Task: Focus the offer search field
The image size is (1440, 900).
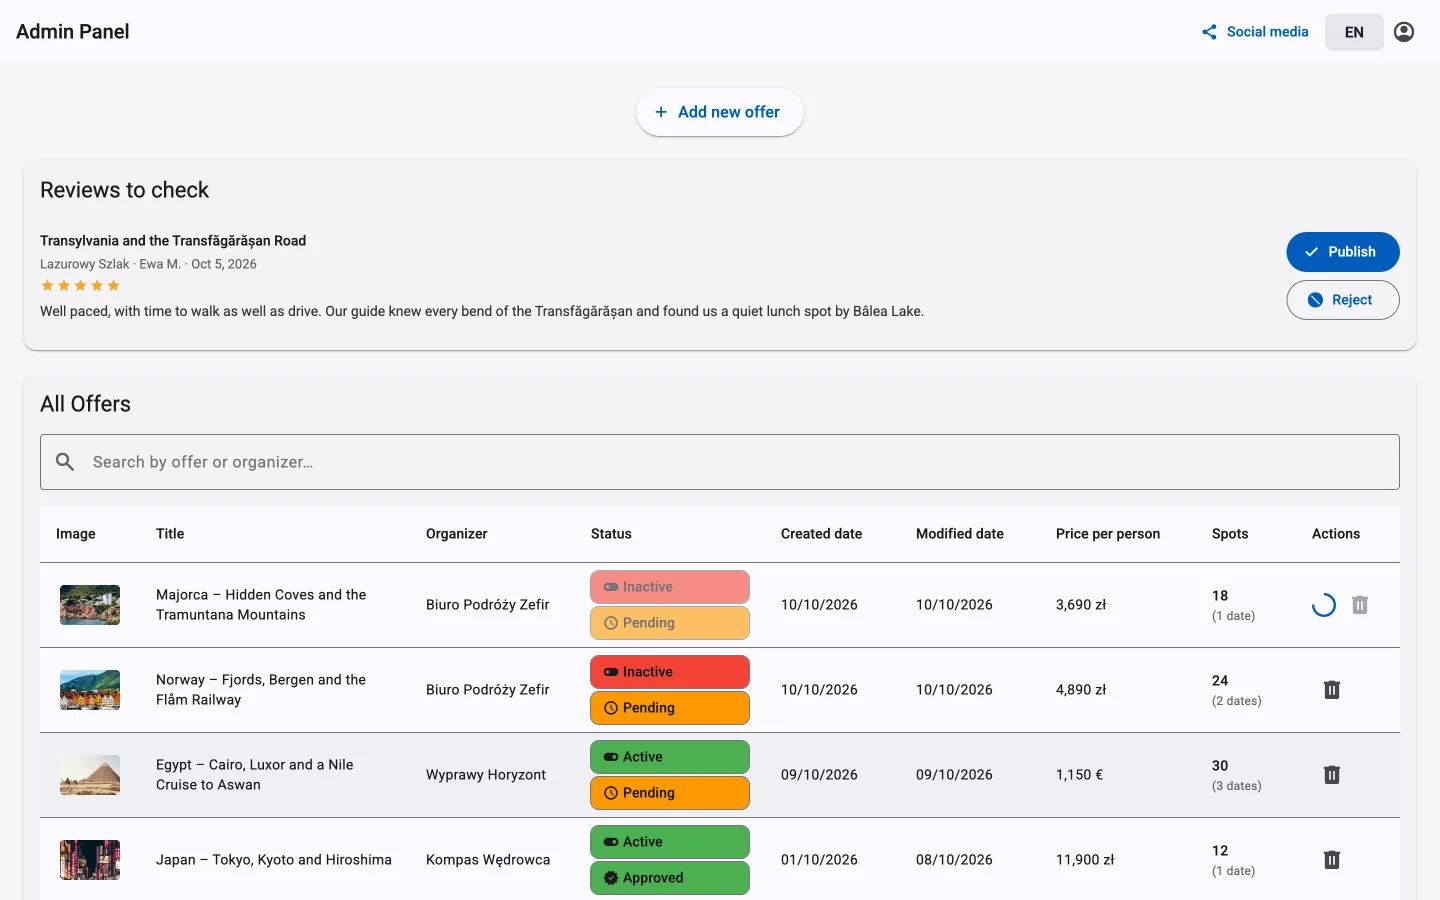Action: [720, 462]
